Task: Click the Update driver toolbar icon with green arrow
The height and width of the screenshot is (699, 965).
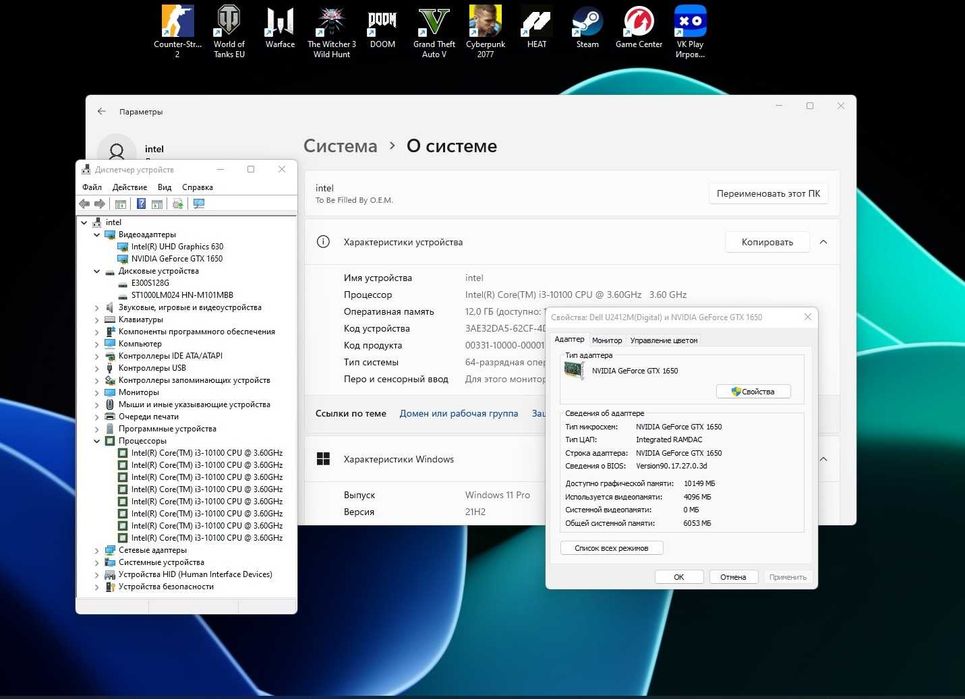Action: pos(177,204)
